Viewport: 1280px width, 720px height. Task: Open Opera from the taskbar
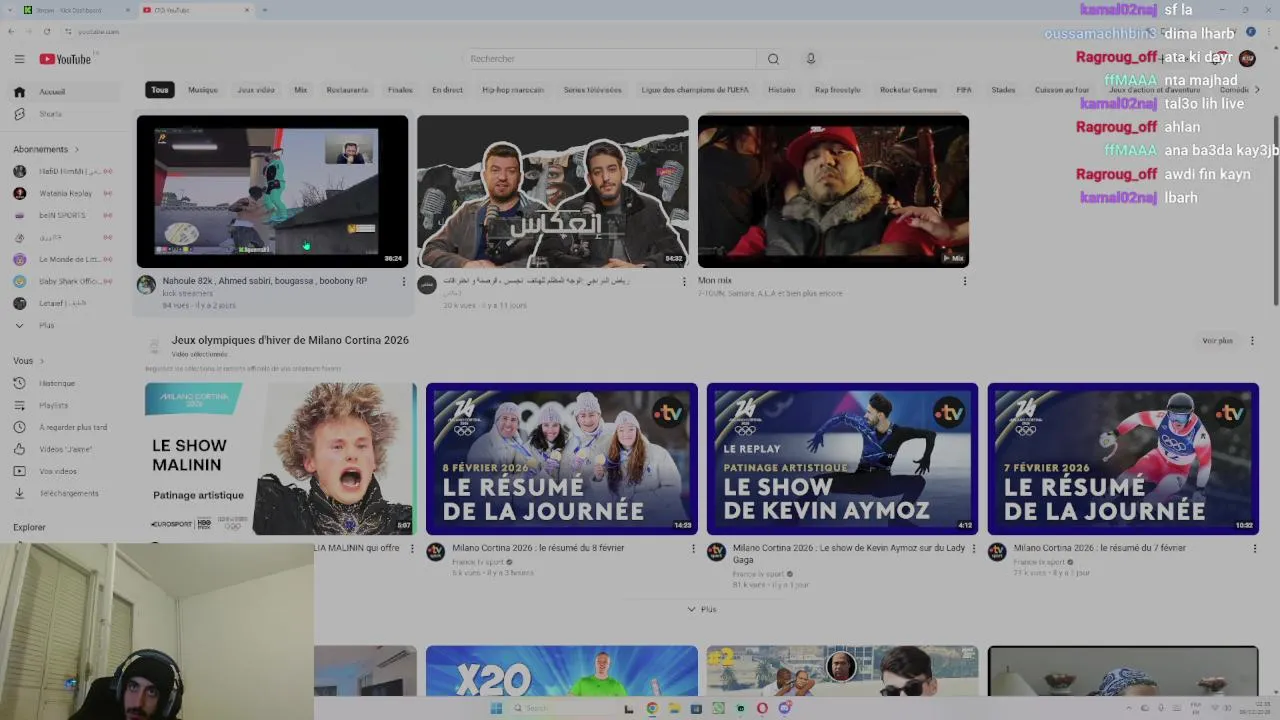(762, 708)
